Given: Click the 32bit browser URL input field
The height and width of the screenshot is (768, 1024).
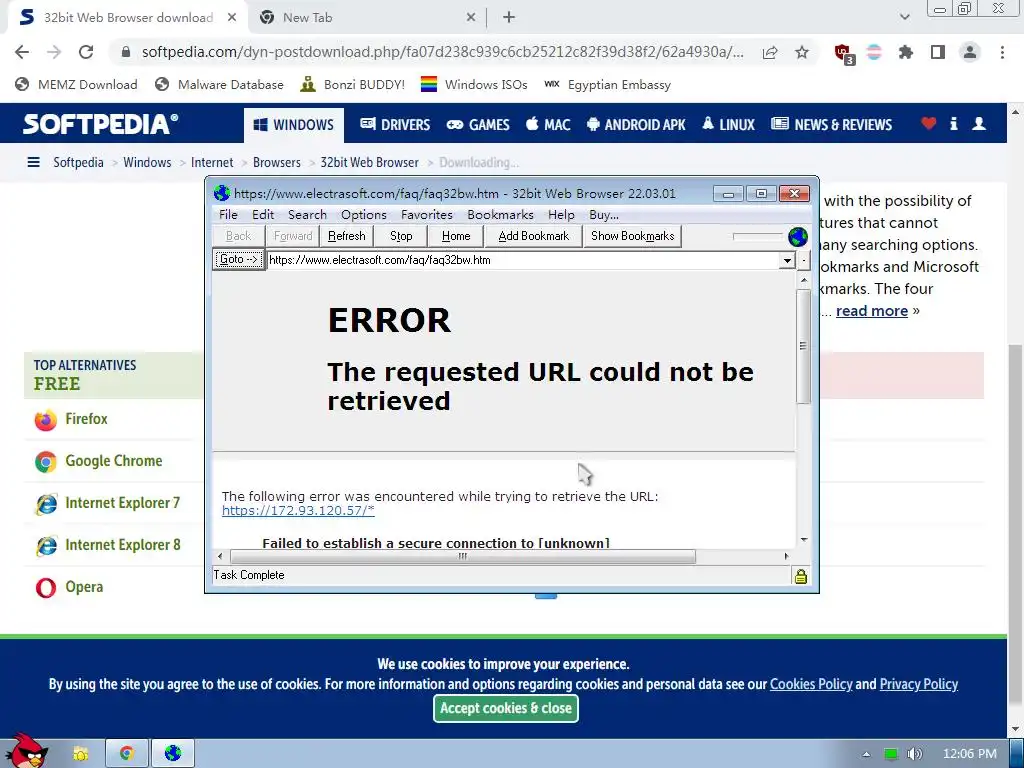Looking at the screenshot, I should point(522,260).
